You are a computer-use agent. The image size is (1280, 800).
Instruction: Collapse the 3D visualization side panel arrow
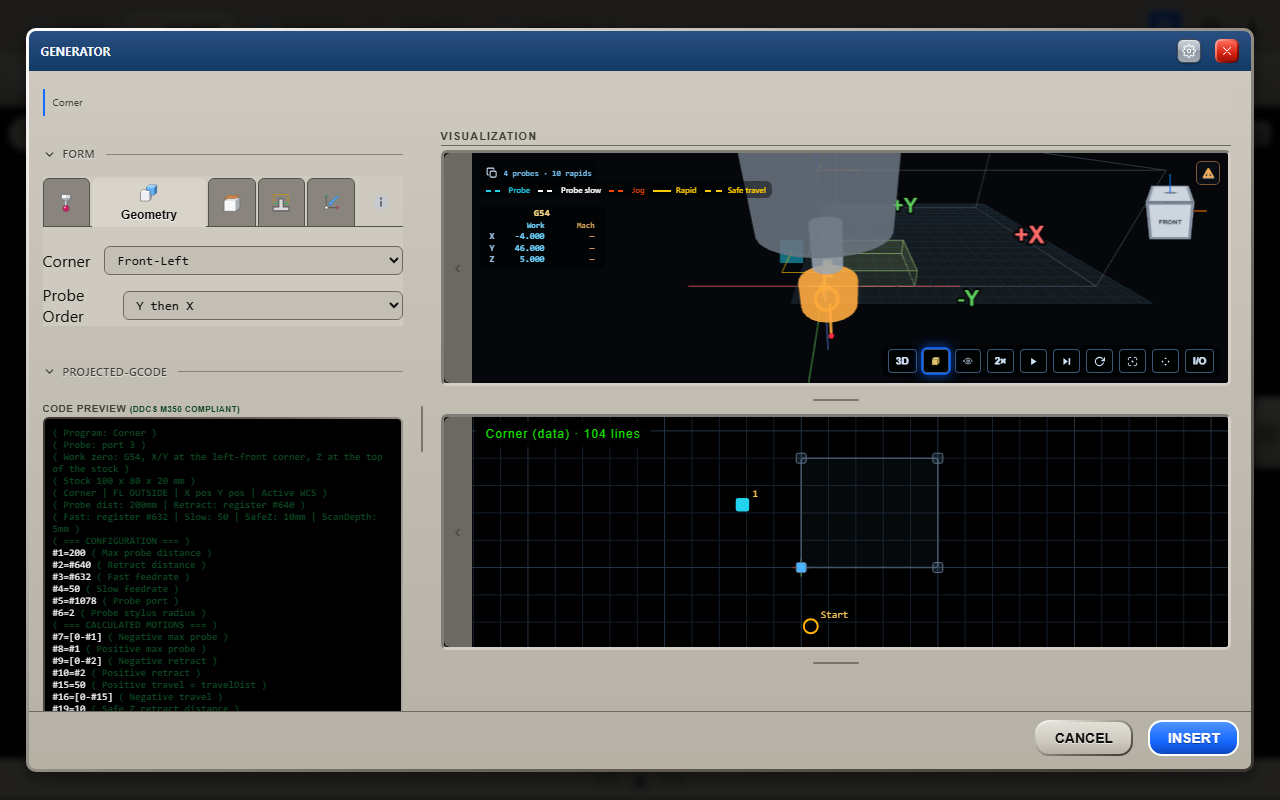[458, 268]
